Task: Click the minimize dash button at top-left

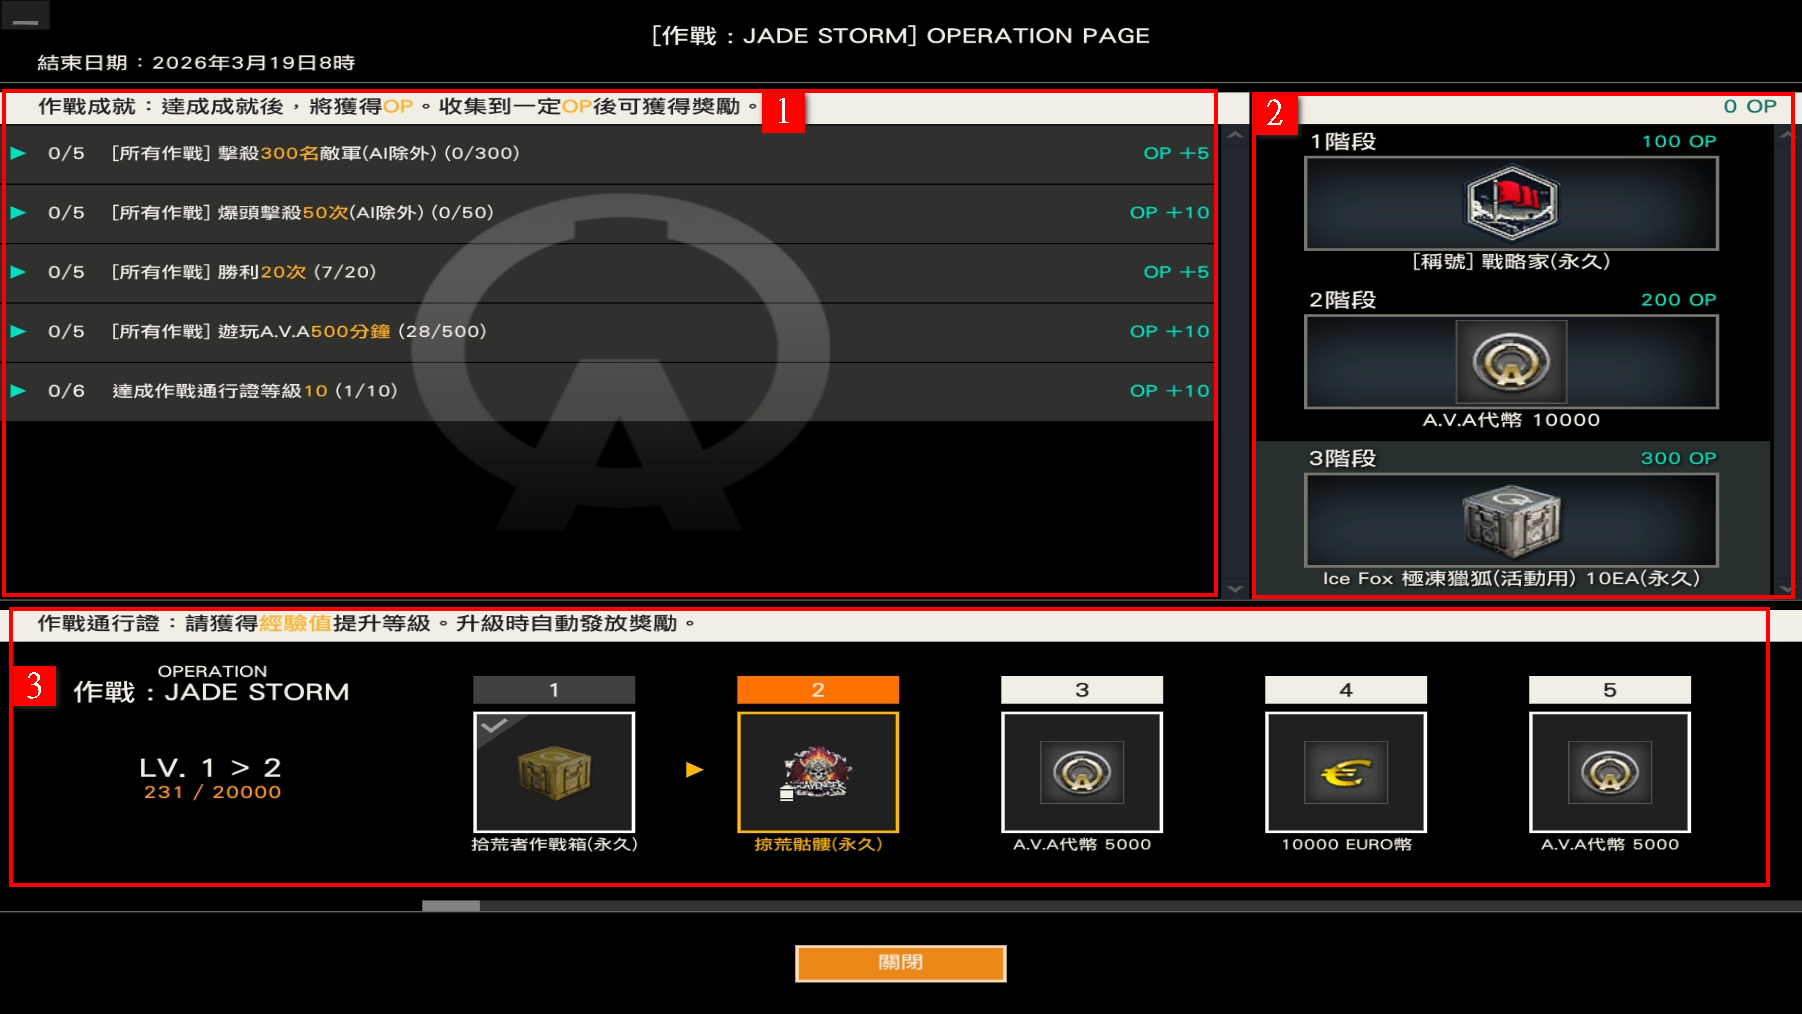Action: click(x=26, y=17)
